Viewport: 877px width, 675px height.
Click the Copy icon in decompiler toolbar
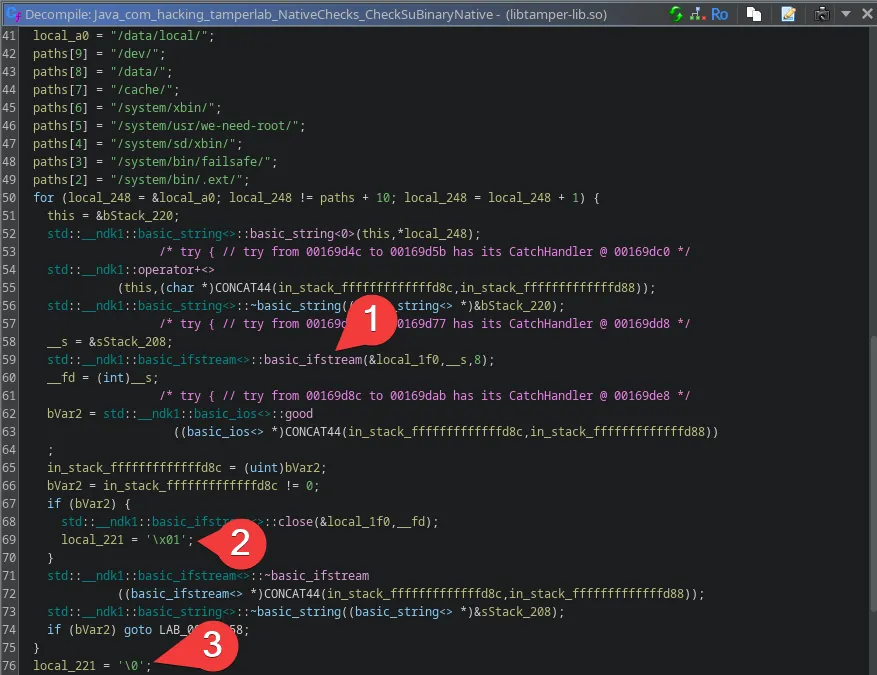click(x=754, y=14)
